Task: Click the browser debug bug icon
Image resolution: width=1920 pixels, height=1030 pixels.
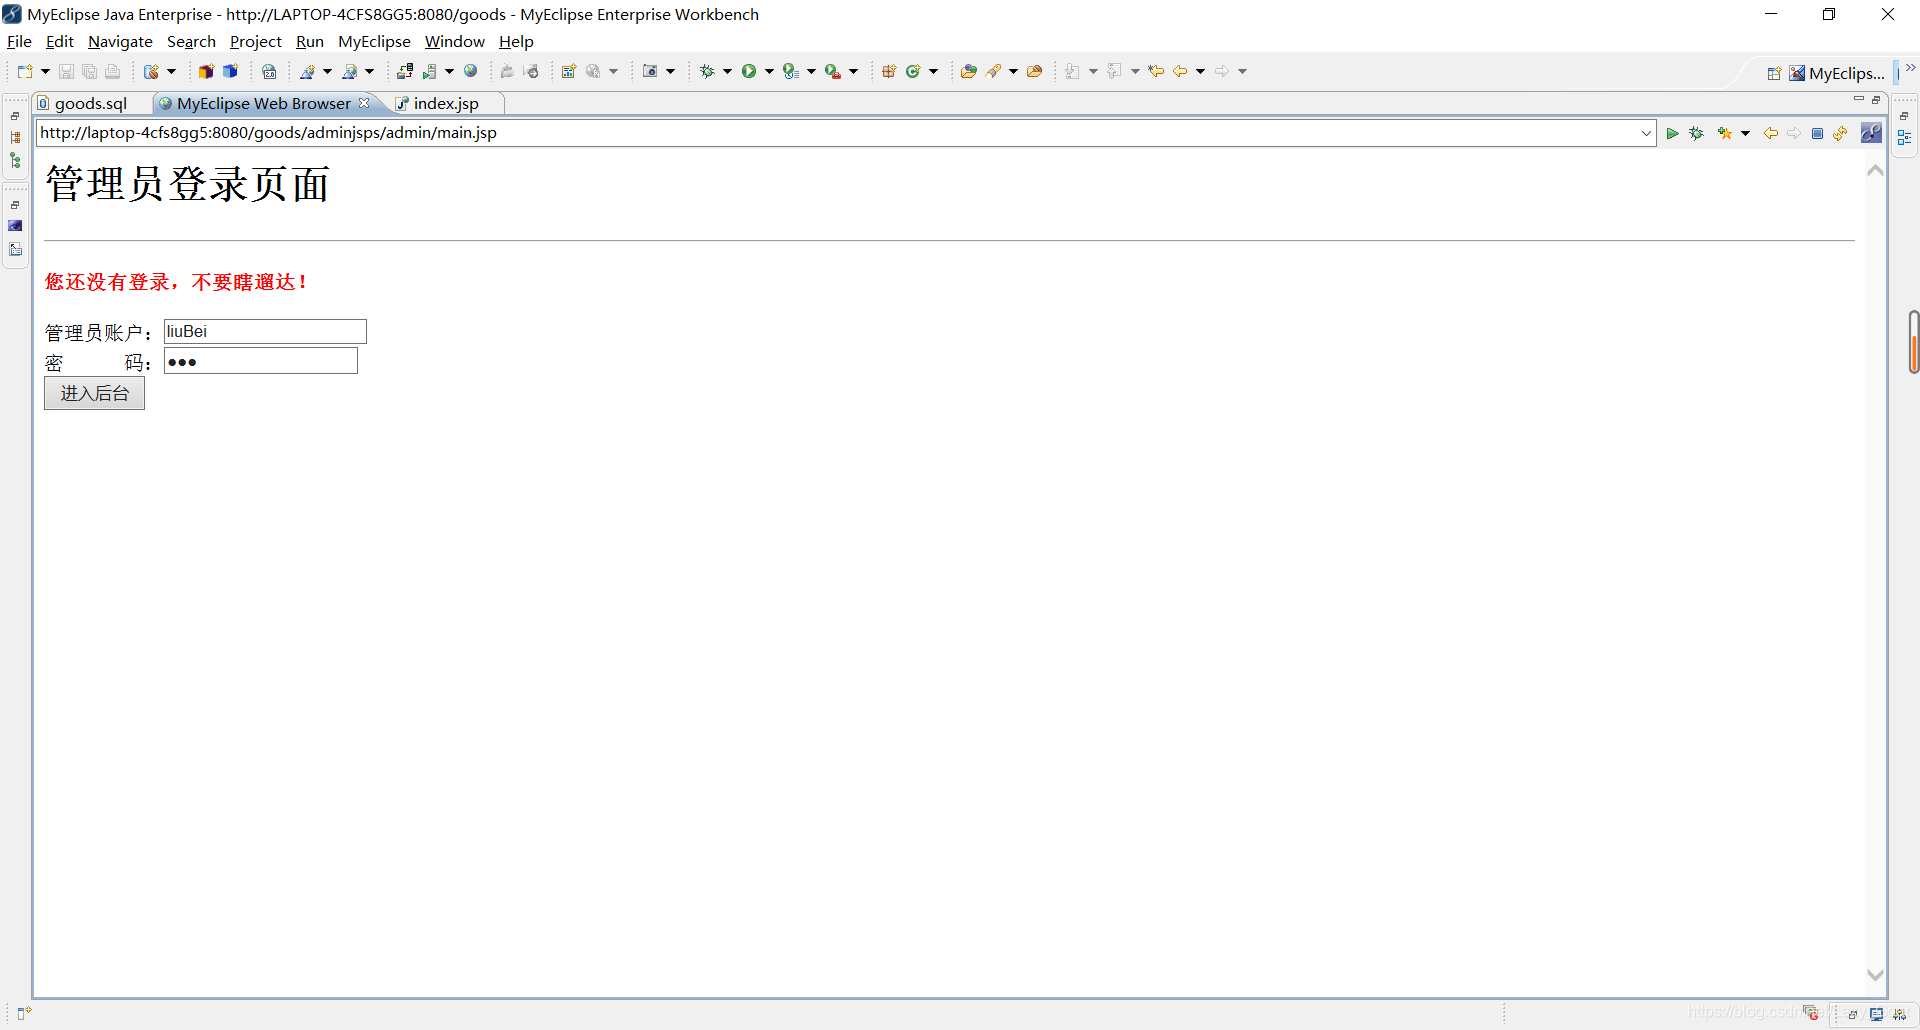Action: (x=1696, y=133)
